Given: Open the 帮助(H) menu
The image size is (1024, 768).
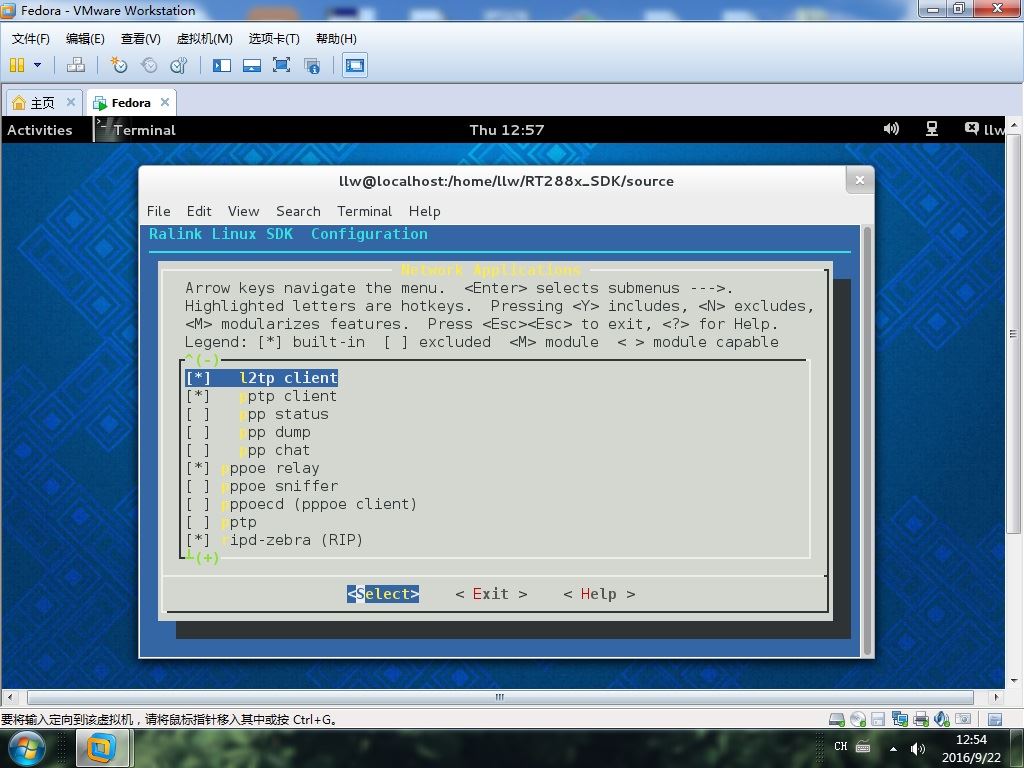Looking at the screenshot, I should [x=336, y=39].
